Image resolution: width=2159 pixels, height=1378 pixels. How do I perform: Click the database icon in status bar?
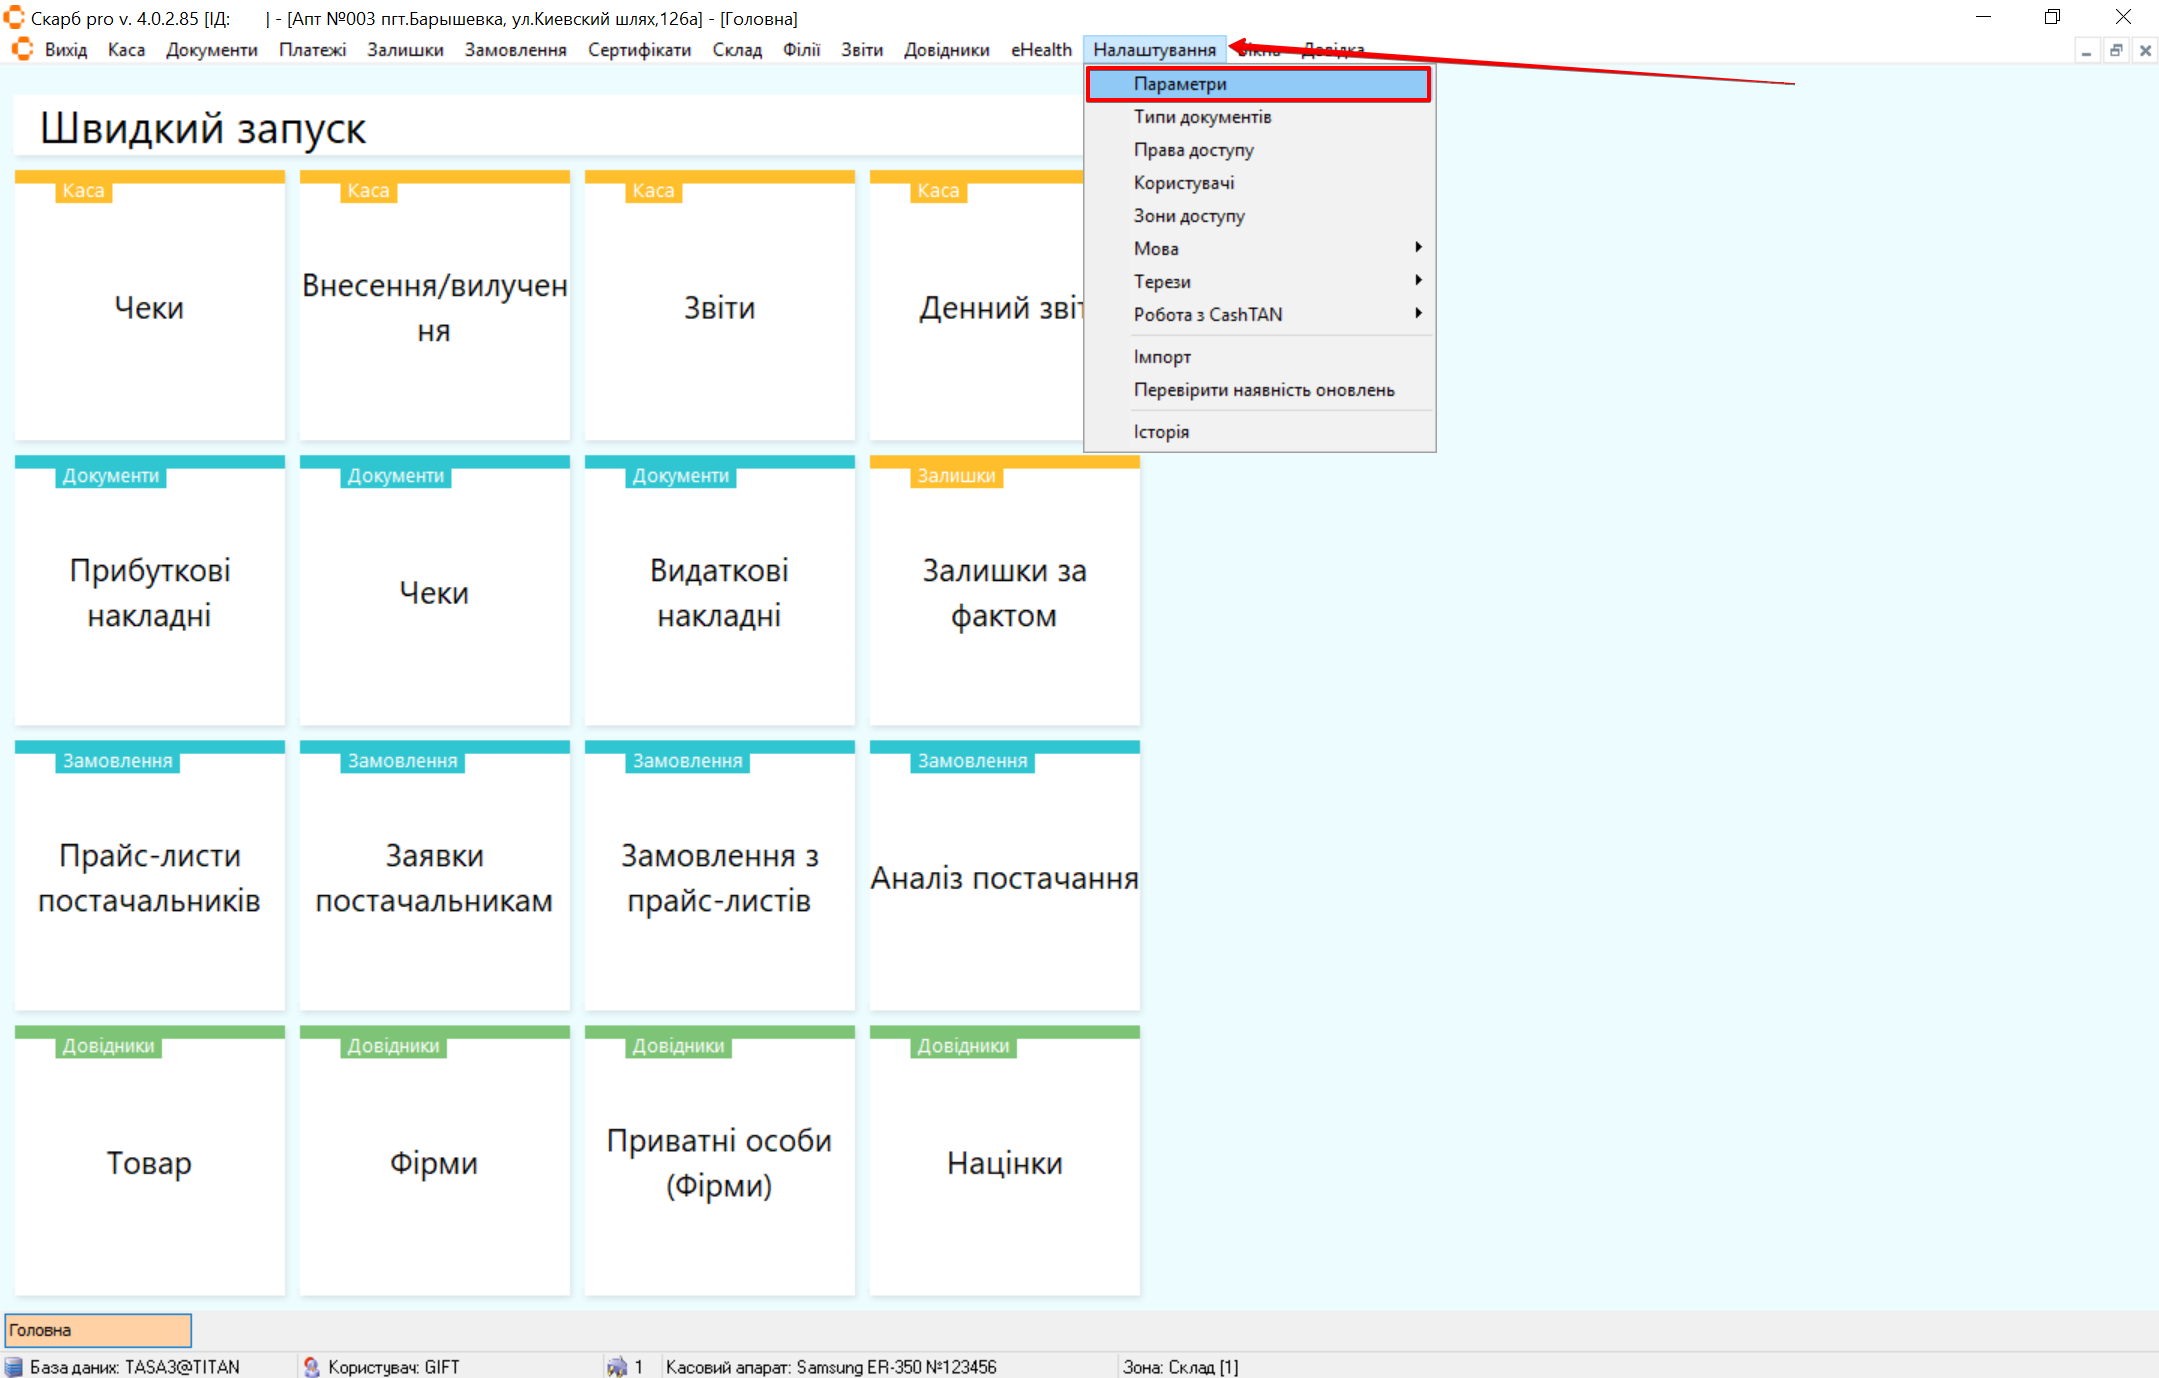[14, 1366]
